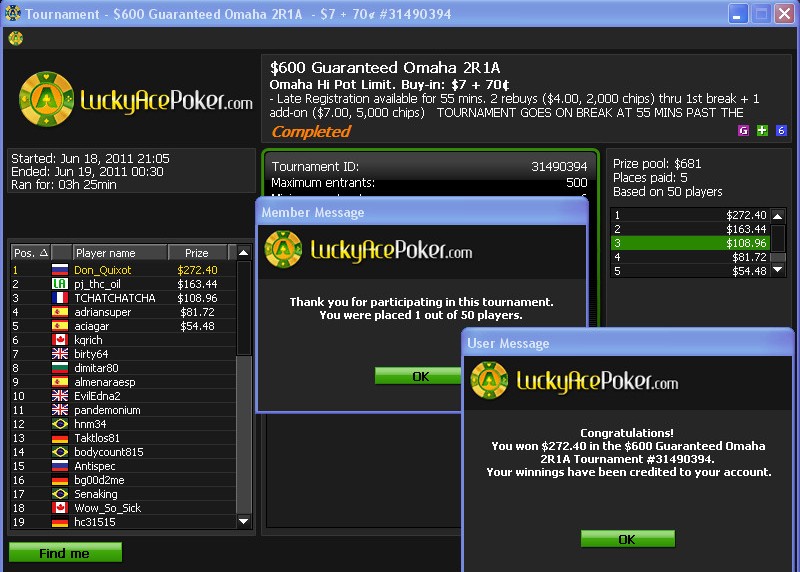The height and width of the screenshot is (572, 800).
Task: Click the prize table scroll up arrow
Action: tap(778, 216)
